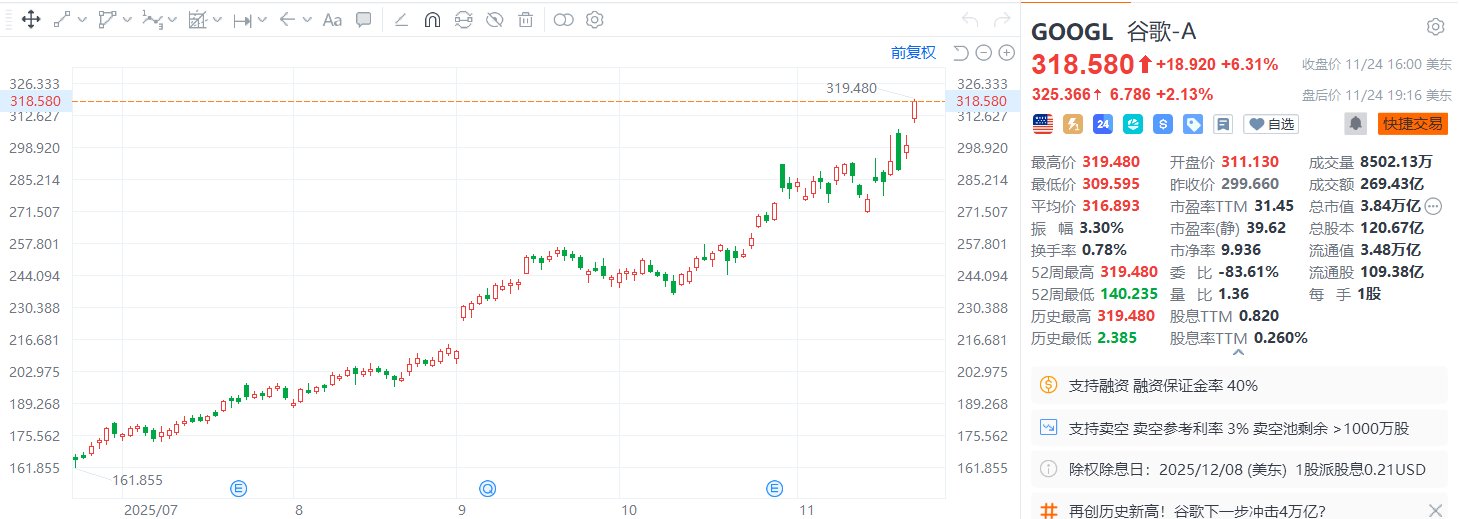
Task: Open headline 再创历史新高 news link
Action: (1197, 510)
